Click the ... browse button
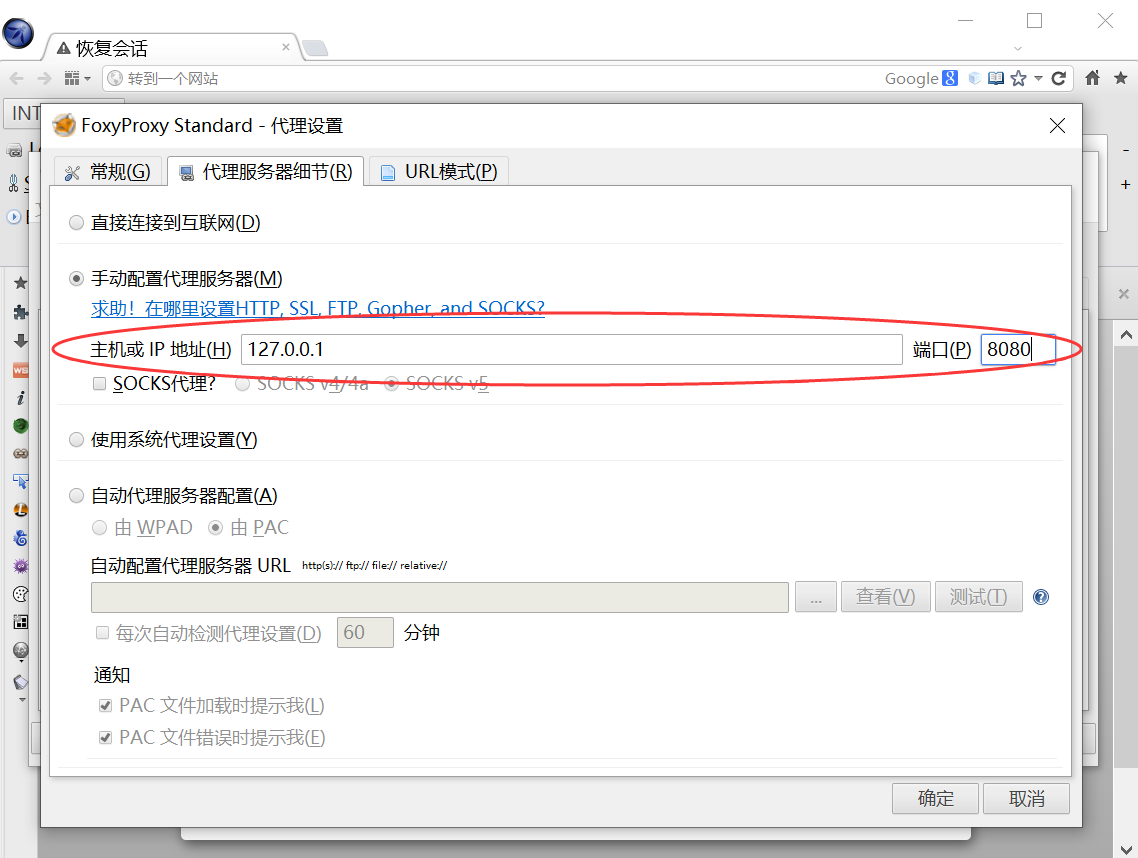This screenshot has width=1138, height=858. tap(816, 597)
